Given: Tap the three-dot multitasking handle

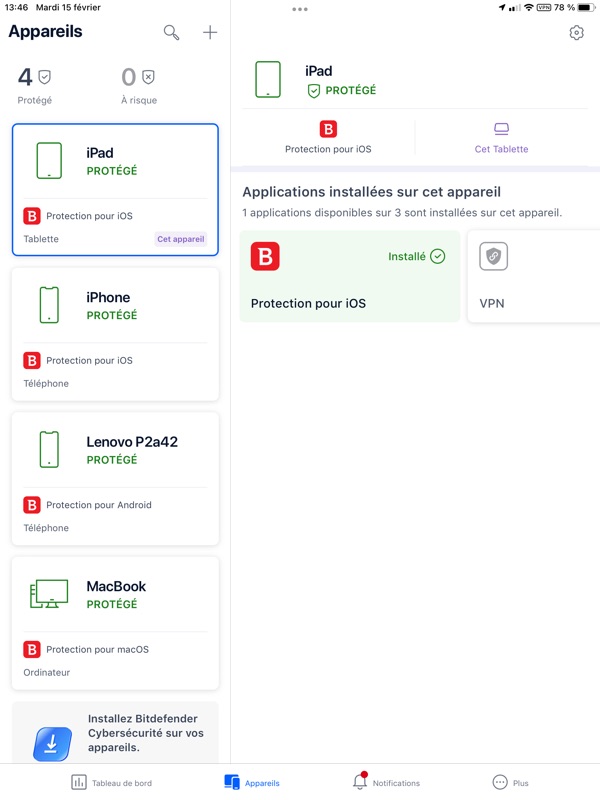Looking at the screenshot, I should click(300, 9).
